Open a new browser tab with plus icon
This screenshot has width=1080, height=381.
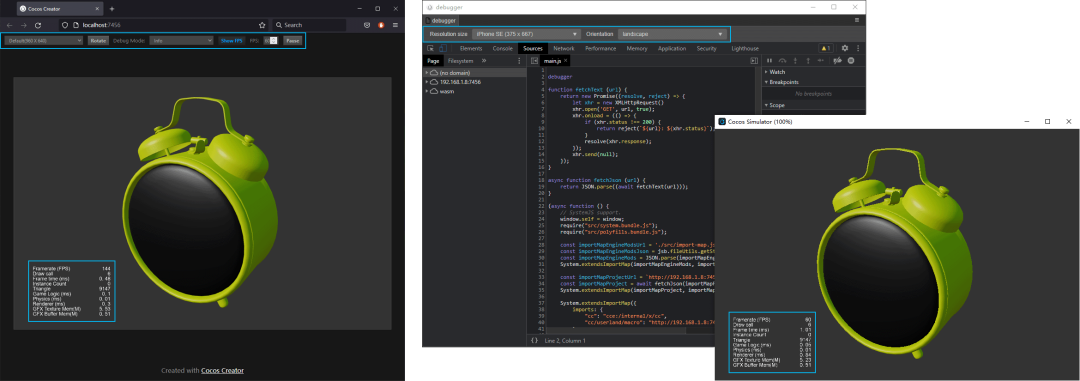click(112, 9)
